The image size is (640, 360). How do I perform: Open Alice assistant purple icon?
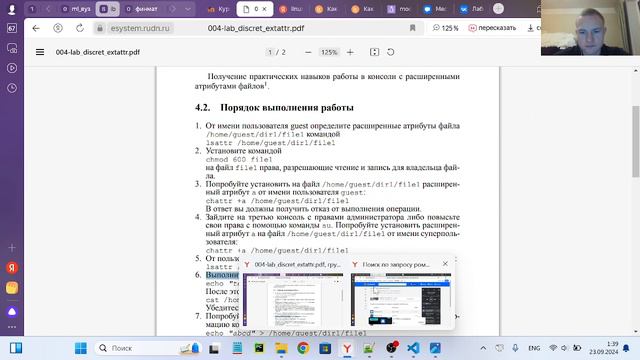click(12, 311)
